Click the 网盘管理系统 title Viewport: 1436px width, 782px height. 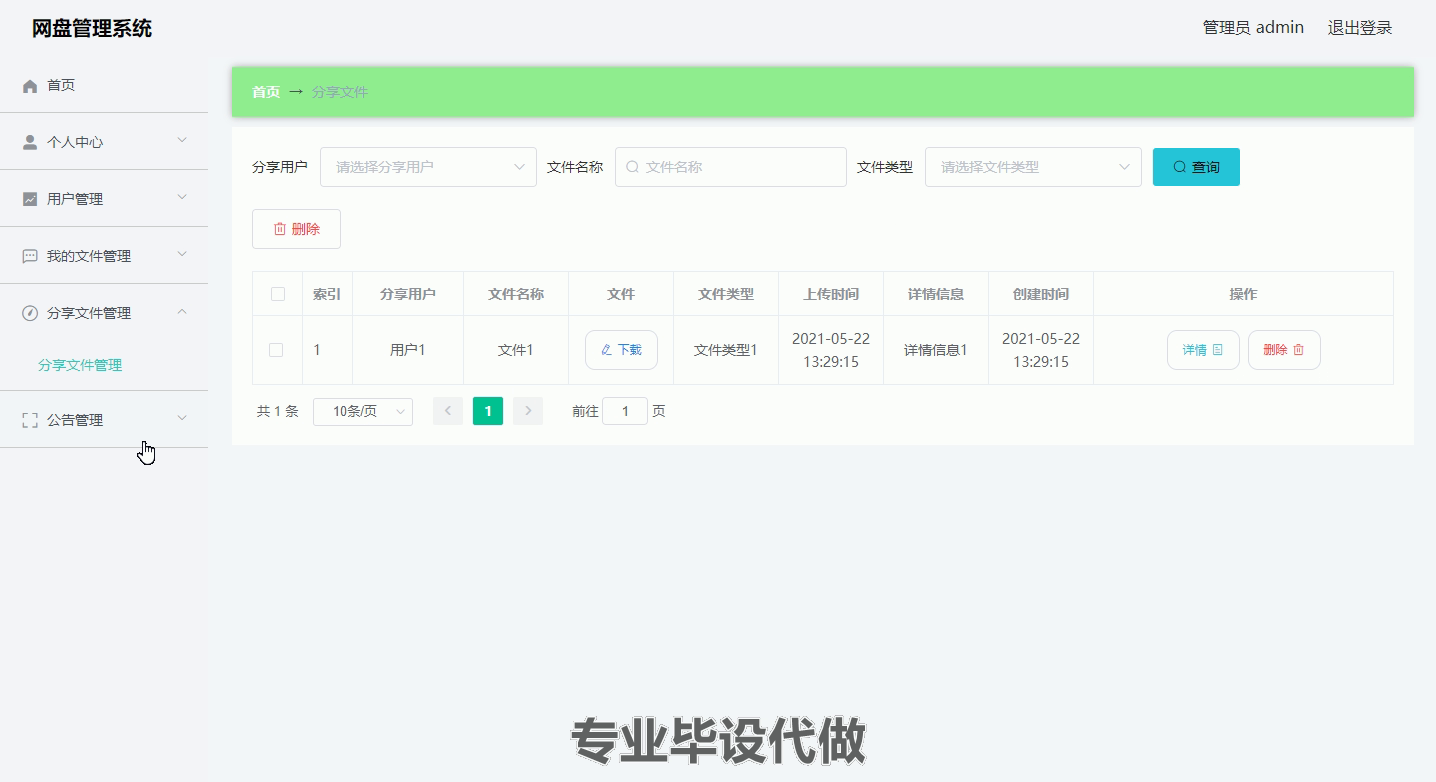coord(92,28)
